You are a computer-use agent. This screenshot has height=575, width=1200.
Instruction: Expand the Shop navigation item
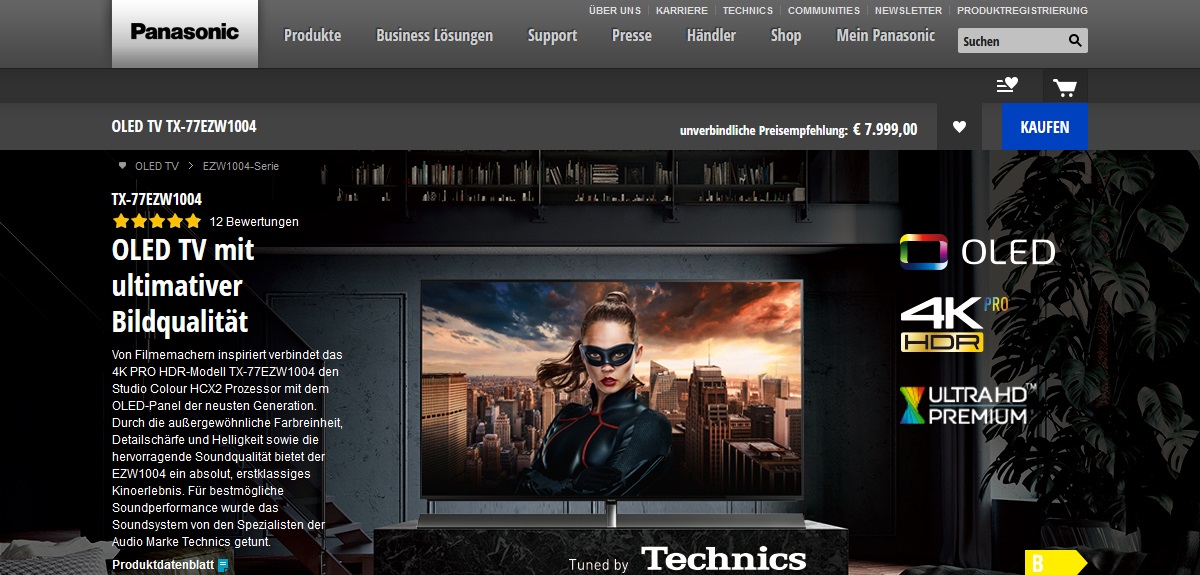click(785, 35)
